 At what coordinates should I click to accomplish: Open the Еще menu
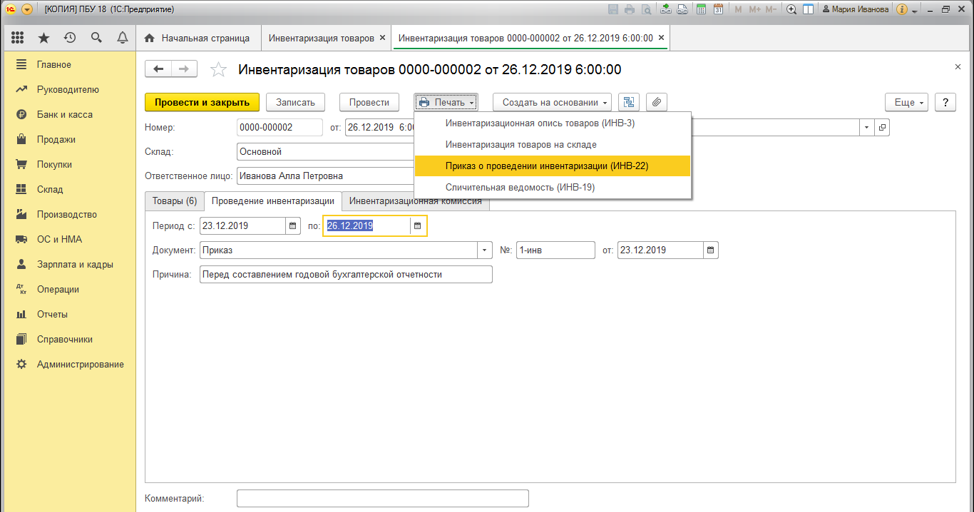[x=907, y=102]
